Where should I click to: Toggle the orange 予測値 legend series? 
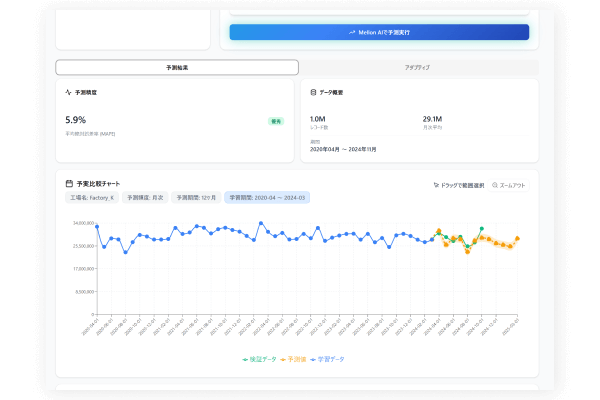coord(295,358)
